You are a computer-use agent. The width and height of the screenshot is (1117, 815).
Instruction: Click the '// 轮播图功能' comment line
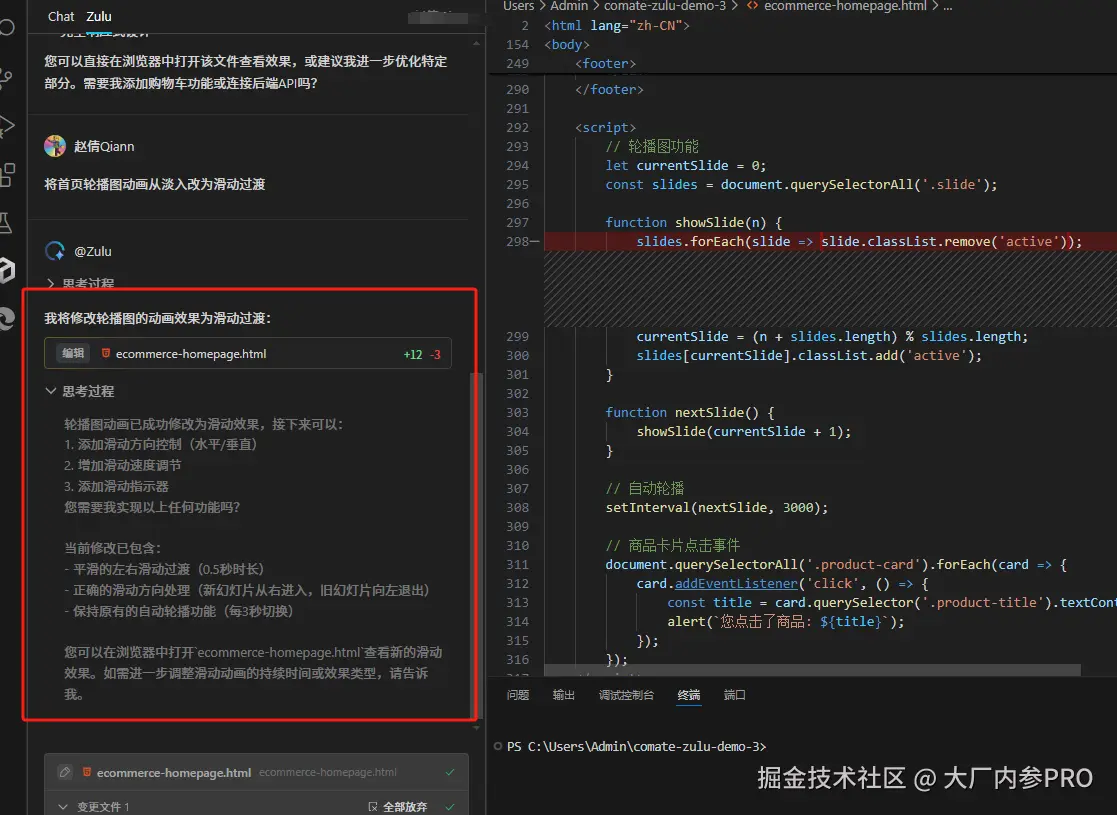[x=652, y=146]
